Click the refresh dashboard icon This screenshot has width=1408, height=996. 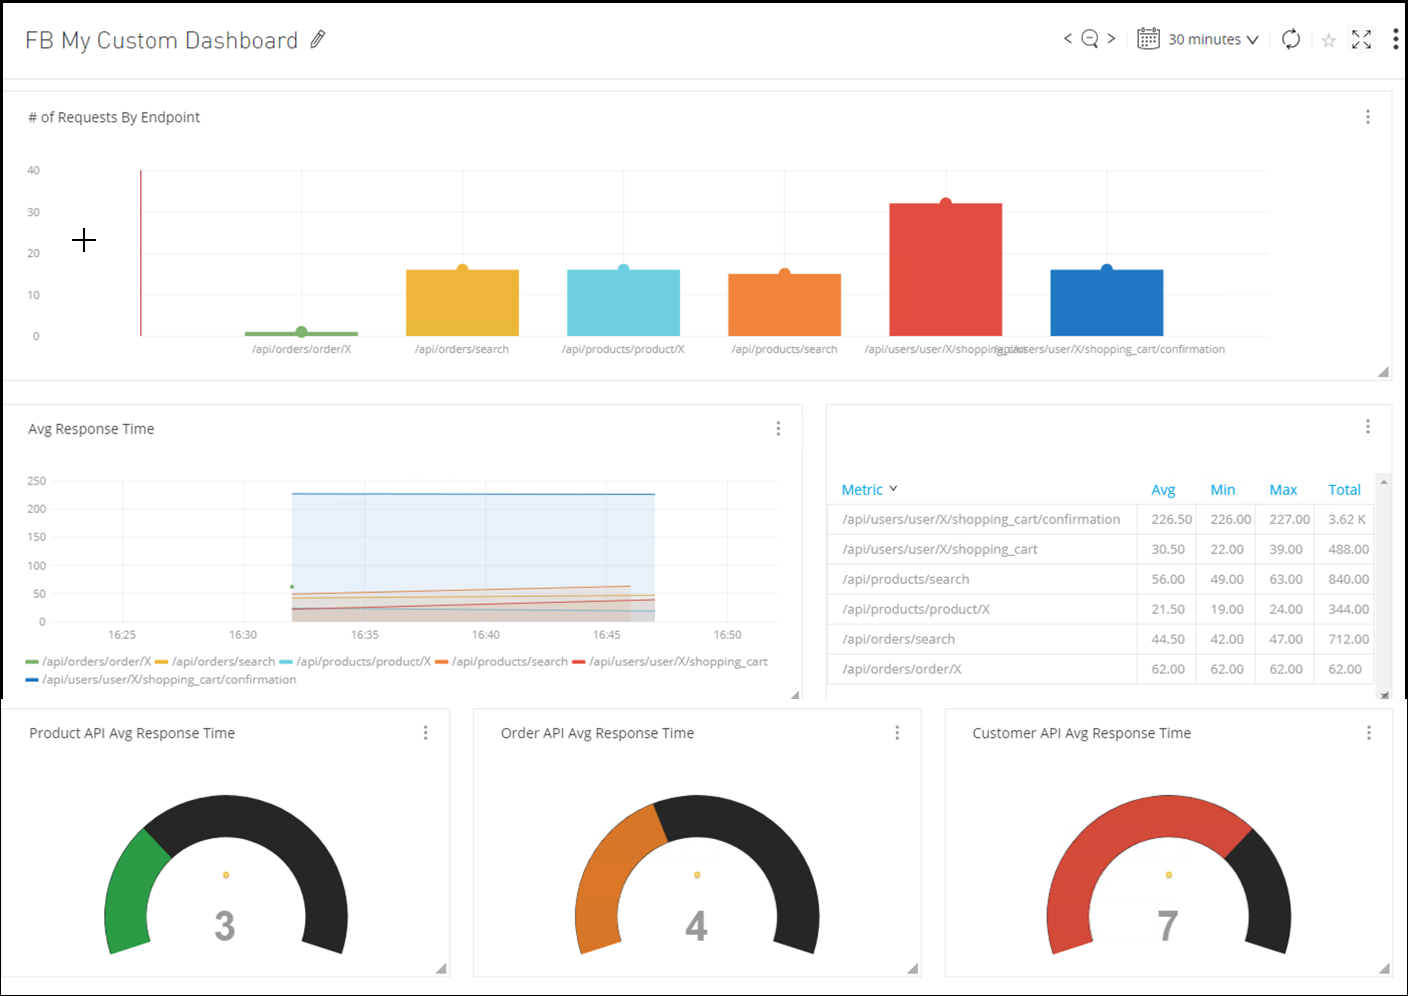click(x=1291, y=39)
